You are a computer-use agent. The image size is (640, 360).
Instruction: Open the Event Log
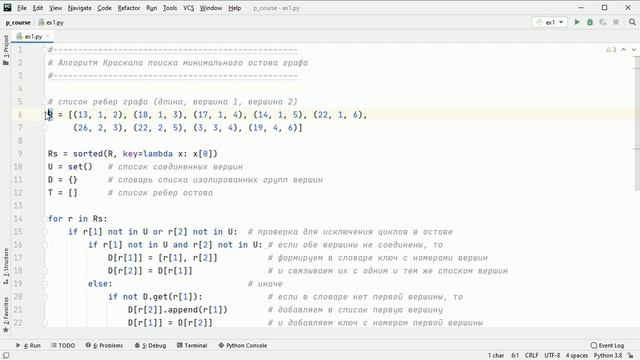click(x=607, y=345)
